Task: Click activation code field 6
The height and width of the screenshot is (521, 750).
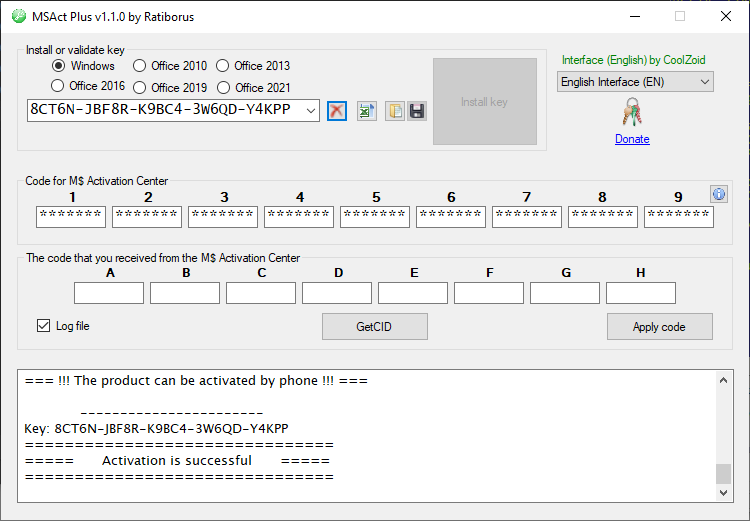Action: [x=451, y=217]
